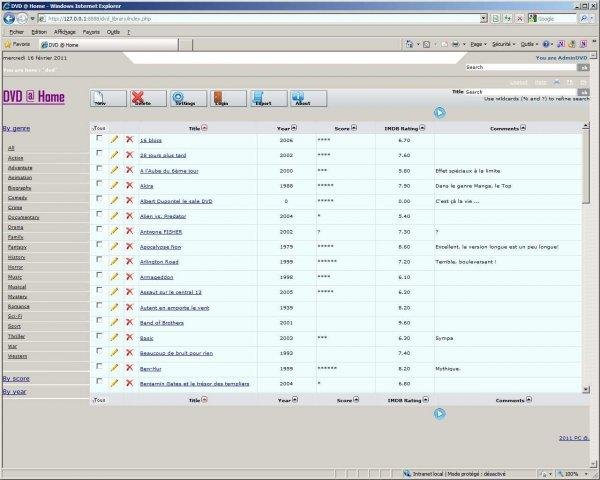
Task: Tick the checkbox for Antwone FISHER
Action: click(99, 229)
